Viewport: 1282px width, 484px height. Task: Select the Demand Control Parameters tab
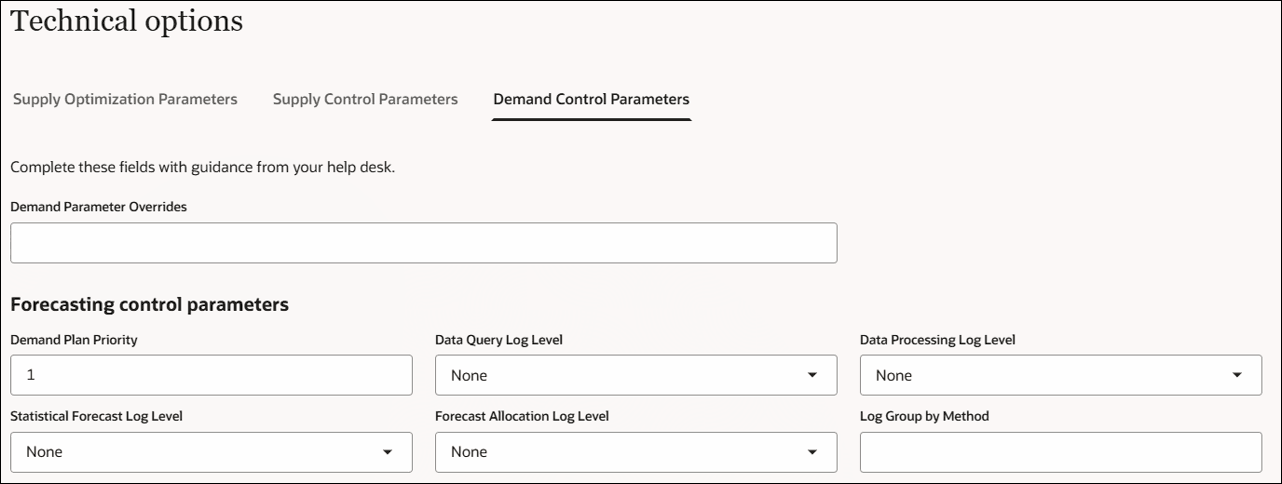591,99
